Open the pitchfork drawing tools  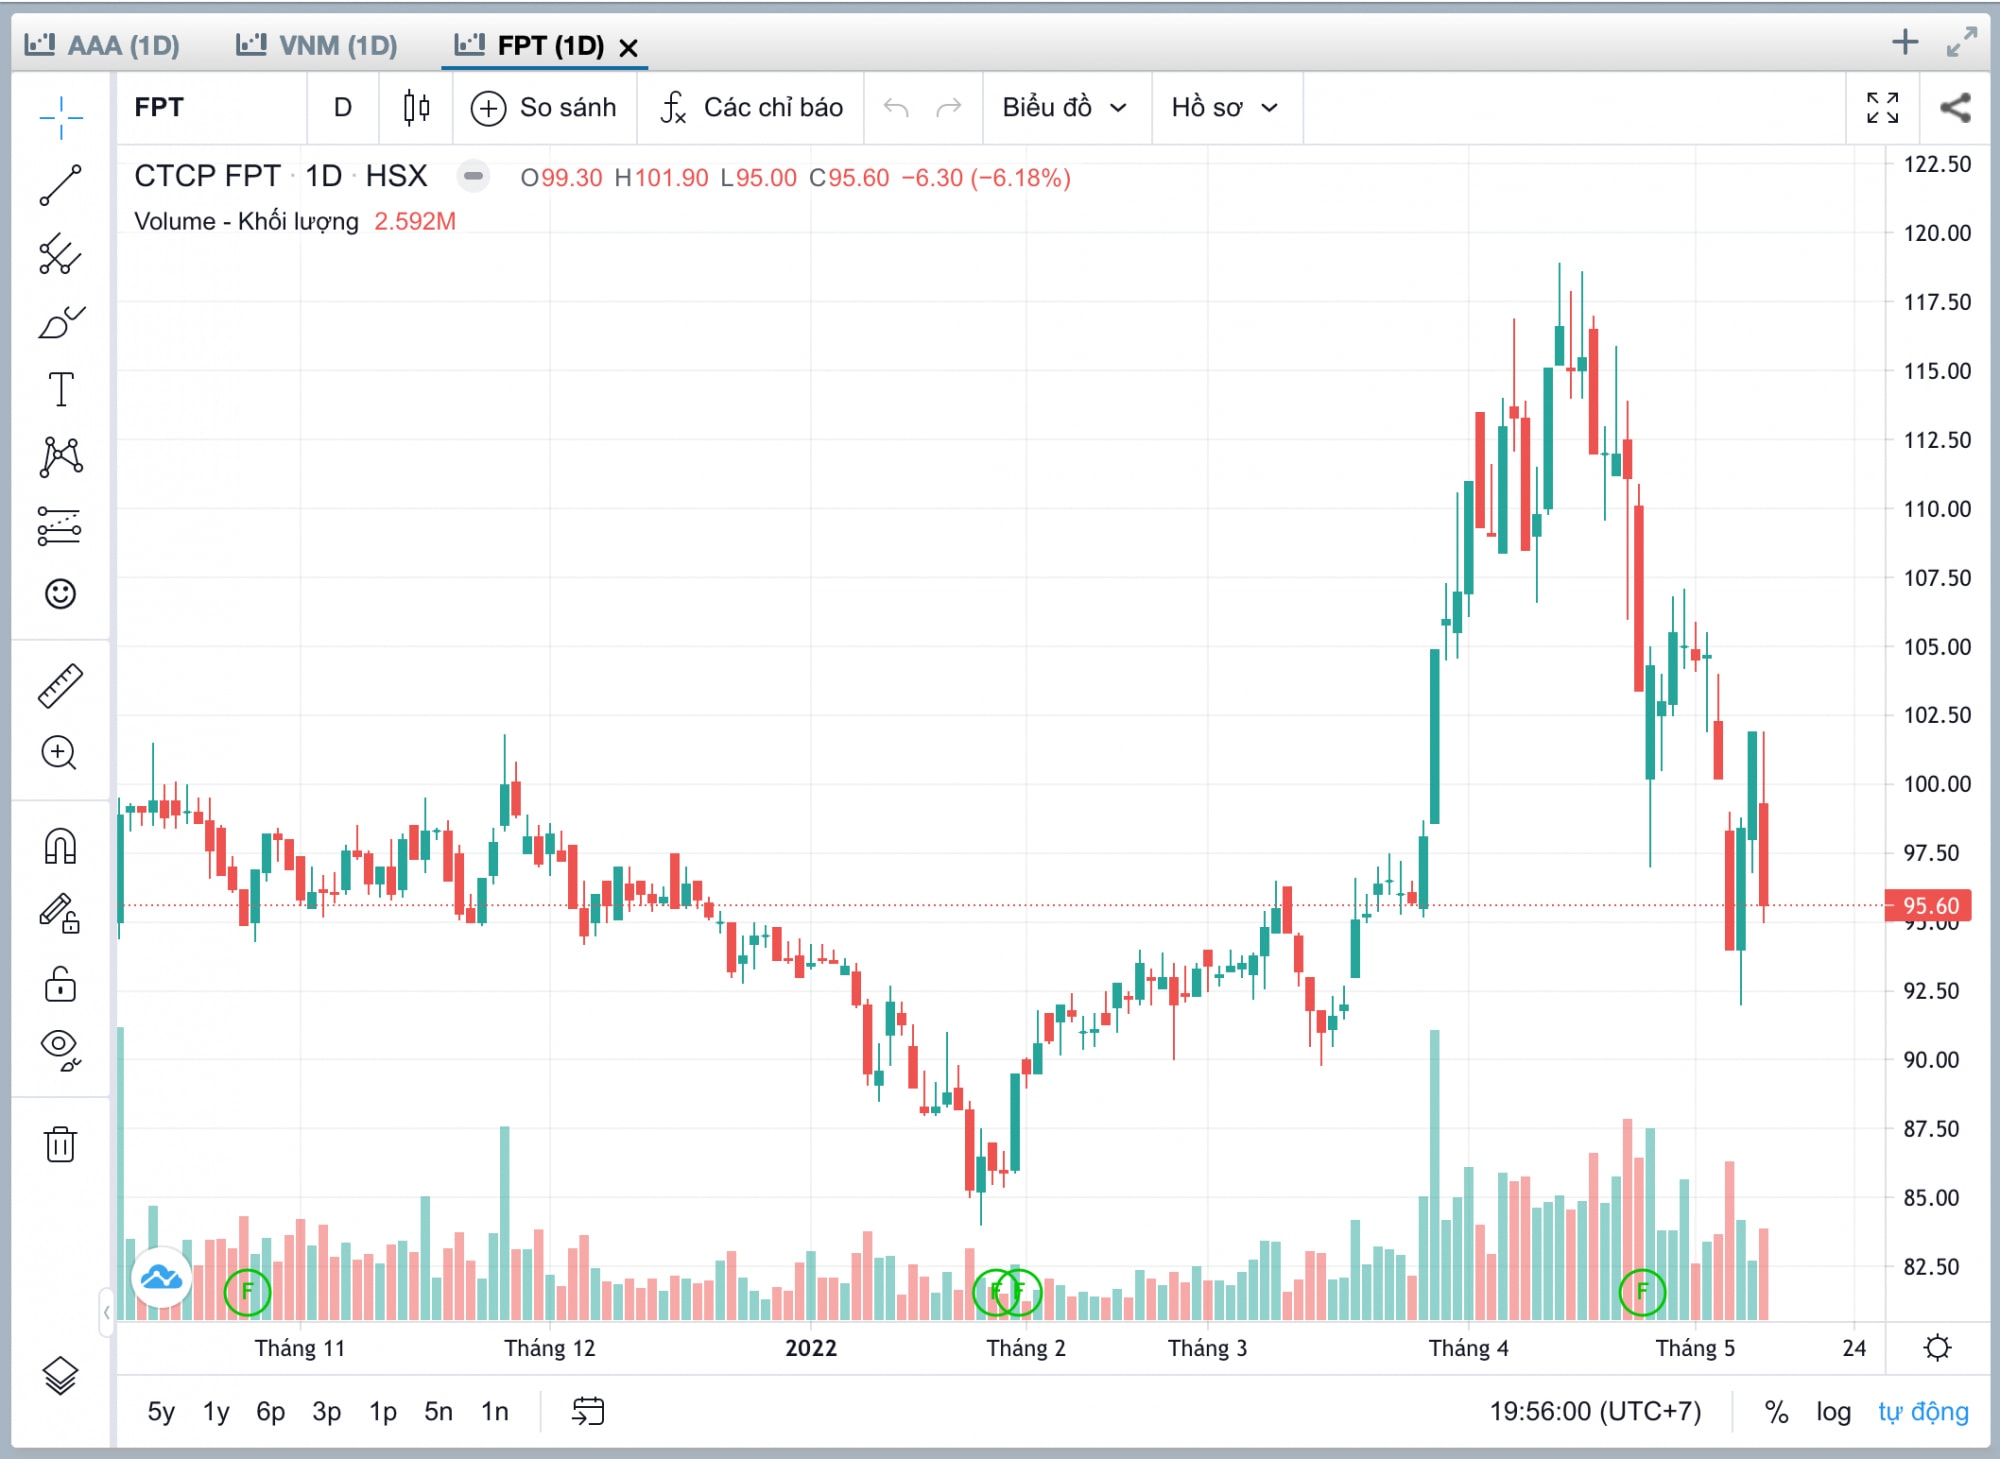point(60,254)
